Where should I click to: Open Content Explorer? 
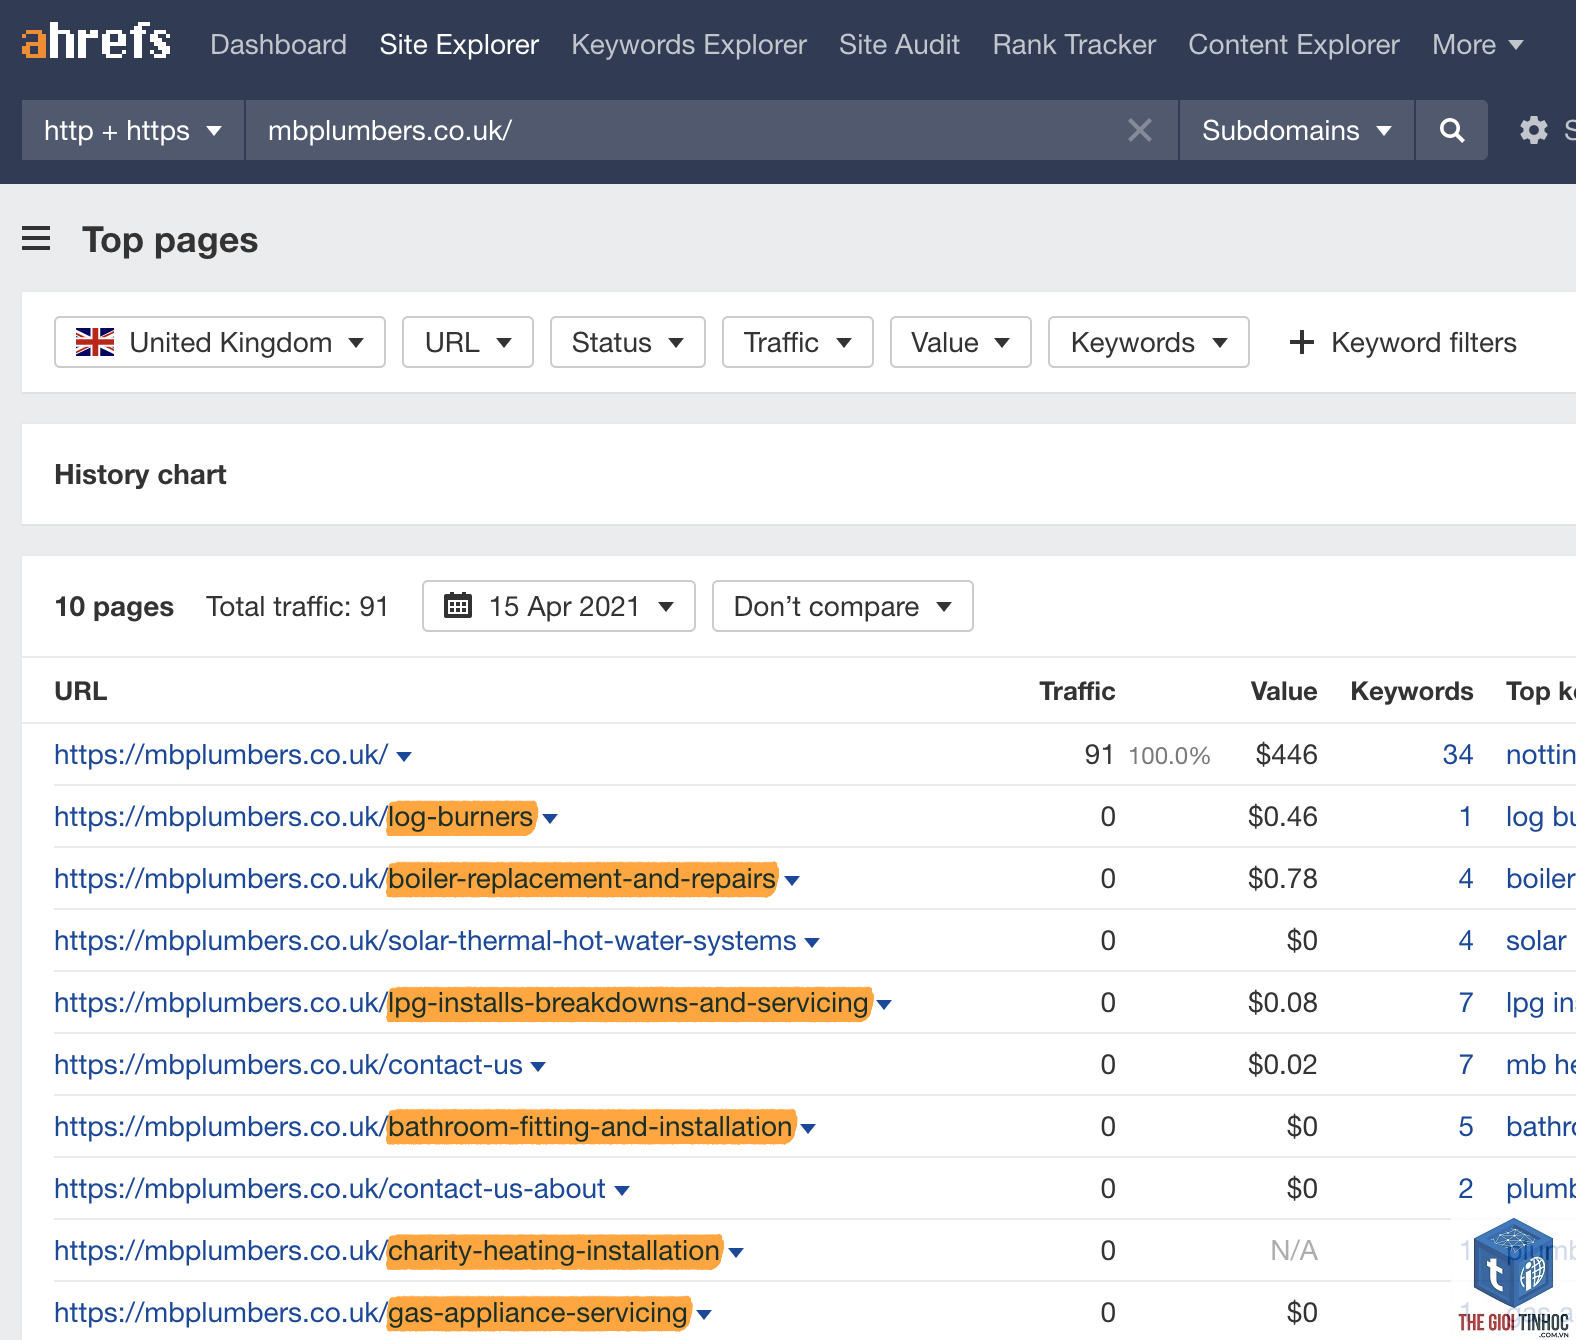[1294, 44]
